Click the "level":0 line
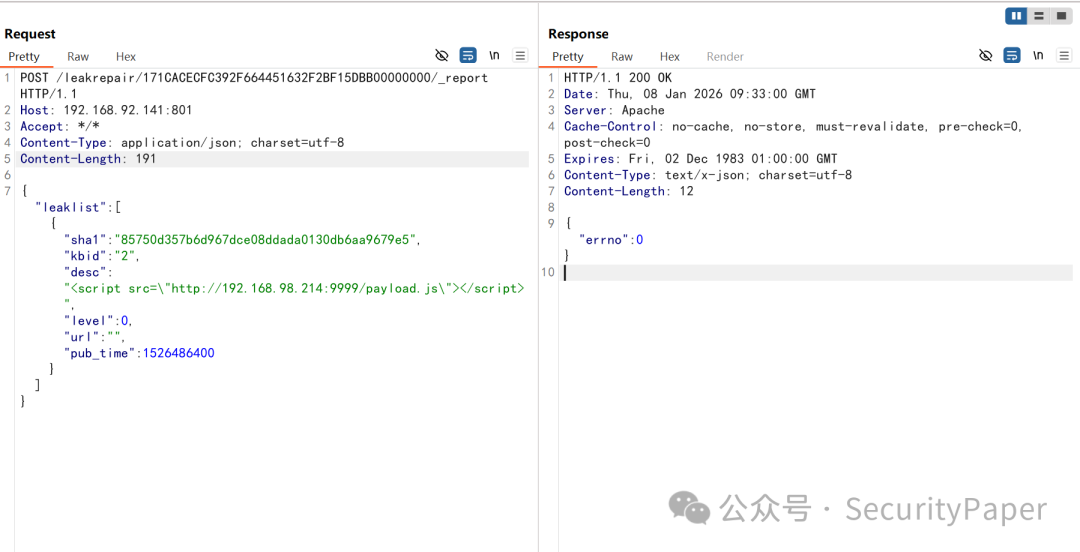 (98, 320)
